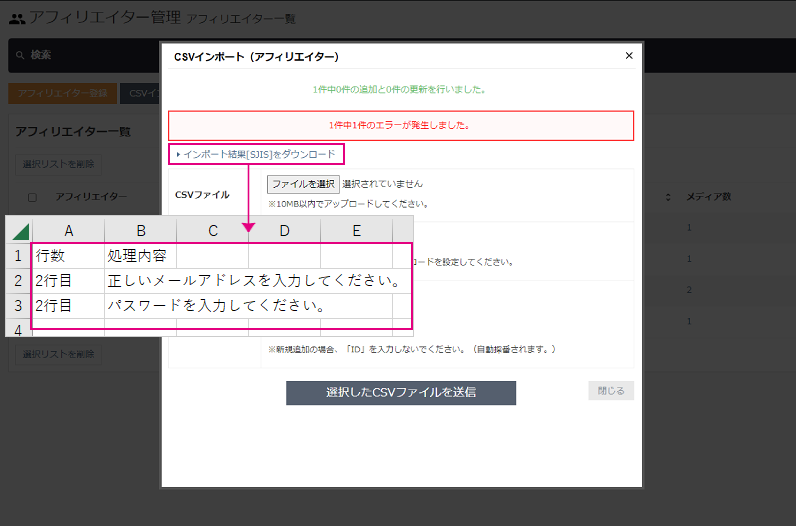This screenshot has height=526, width=796.
Task: Sort by アフィリエイター column header
Action: click(x=91, y=196)
